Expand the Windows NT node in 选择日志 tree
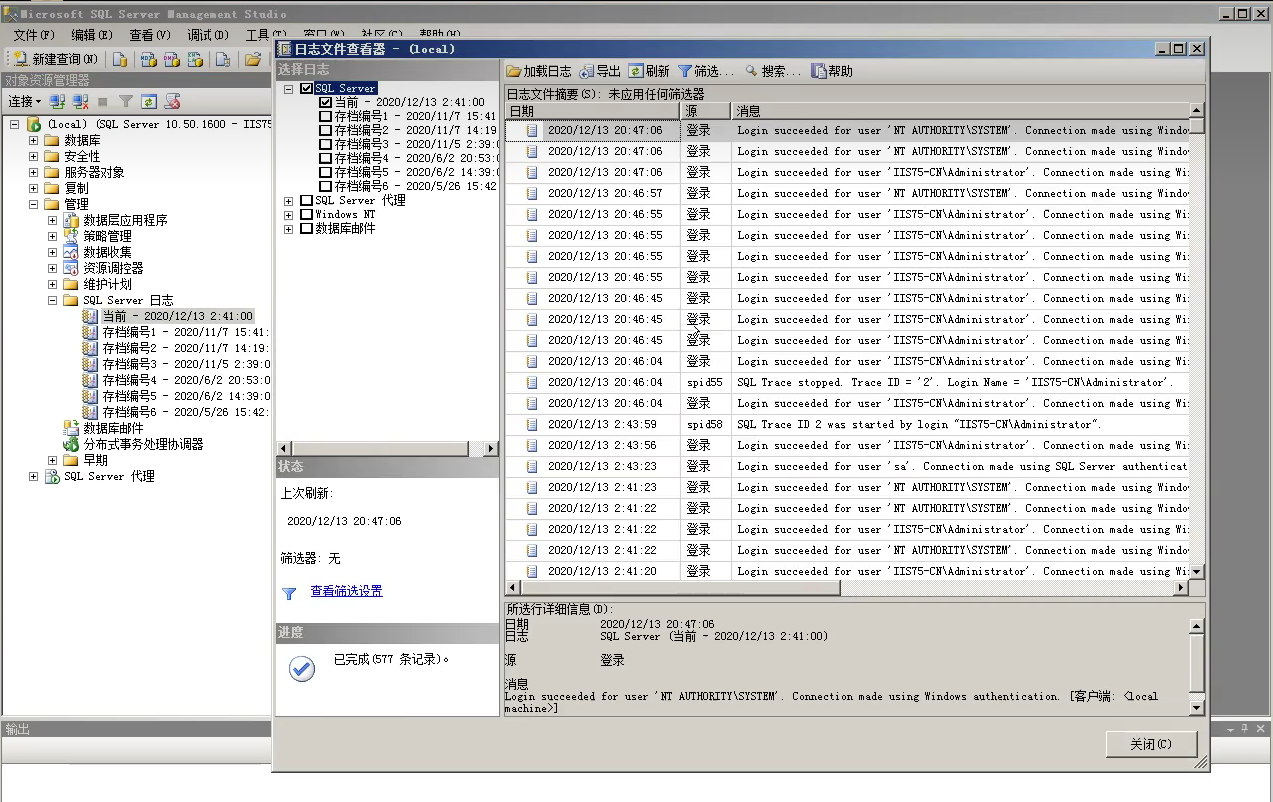Viewport: 1273px width, 802px height. coord(289,214)
